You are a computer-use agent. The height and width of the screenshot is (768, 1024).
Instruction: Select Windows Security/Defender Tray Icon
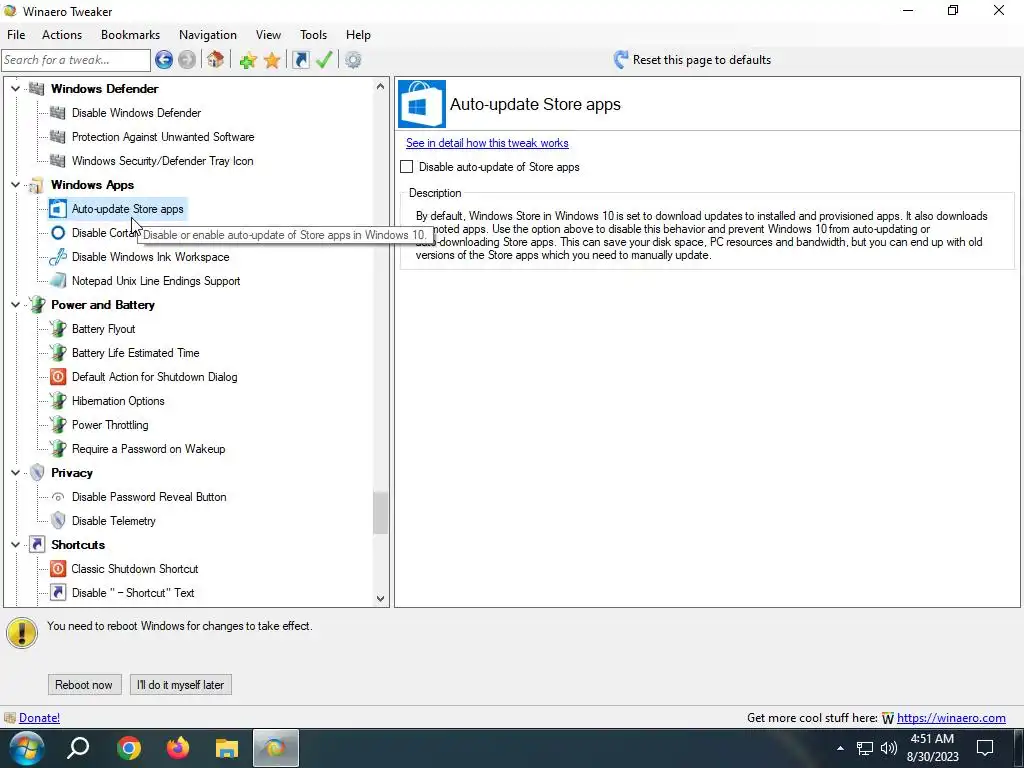163,161
